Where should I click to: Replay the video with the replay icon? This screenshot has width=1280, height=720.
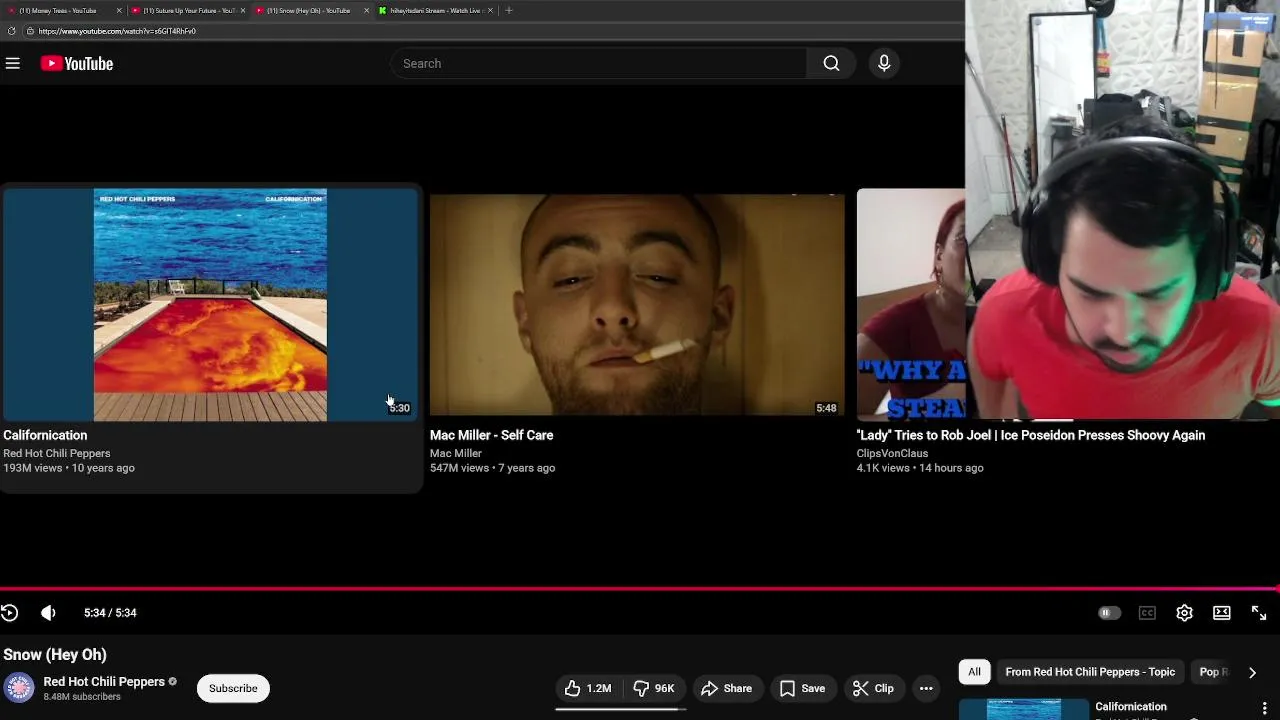pos(10,613)
